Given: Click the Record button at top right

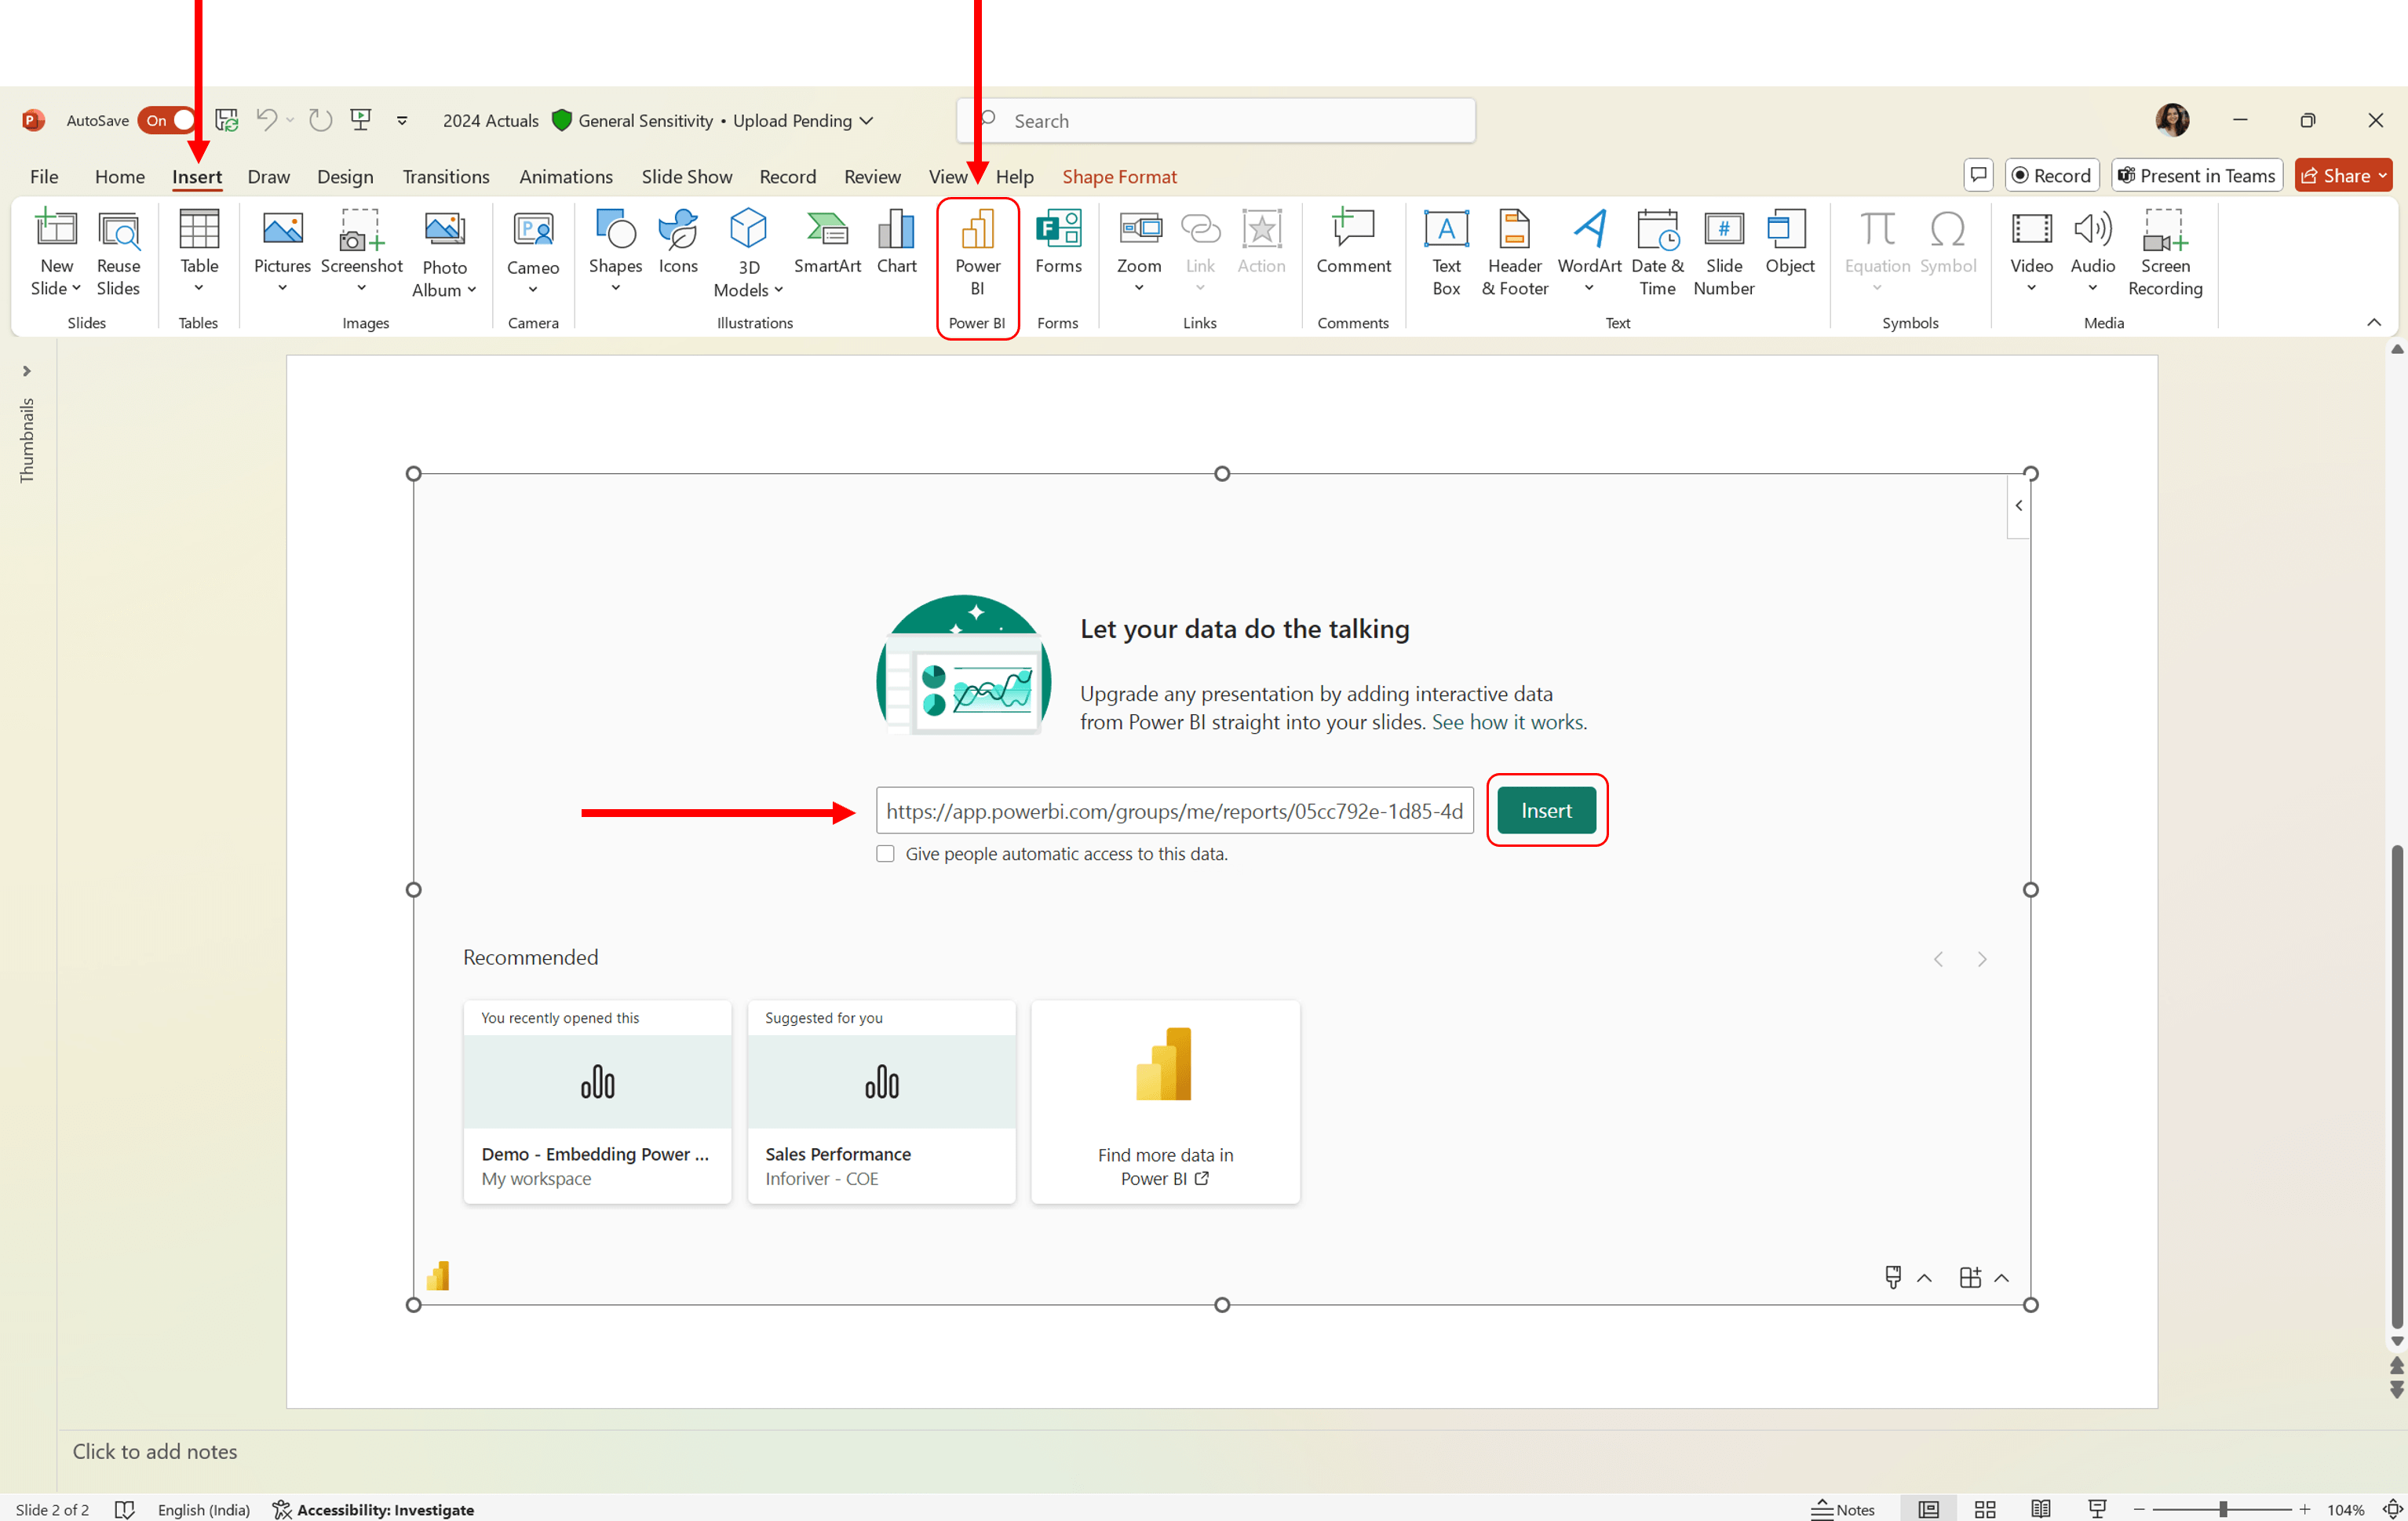Looking at the screenshot, I should pyautogui.click(x=2051, y=176).
